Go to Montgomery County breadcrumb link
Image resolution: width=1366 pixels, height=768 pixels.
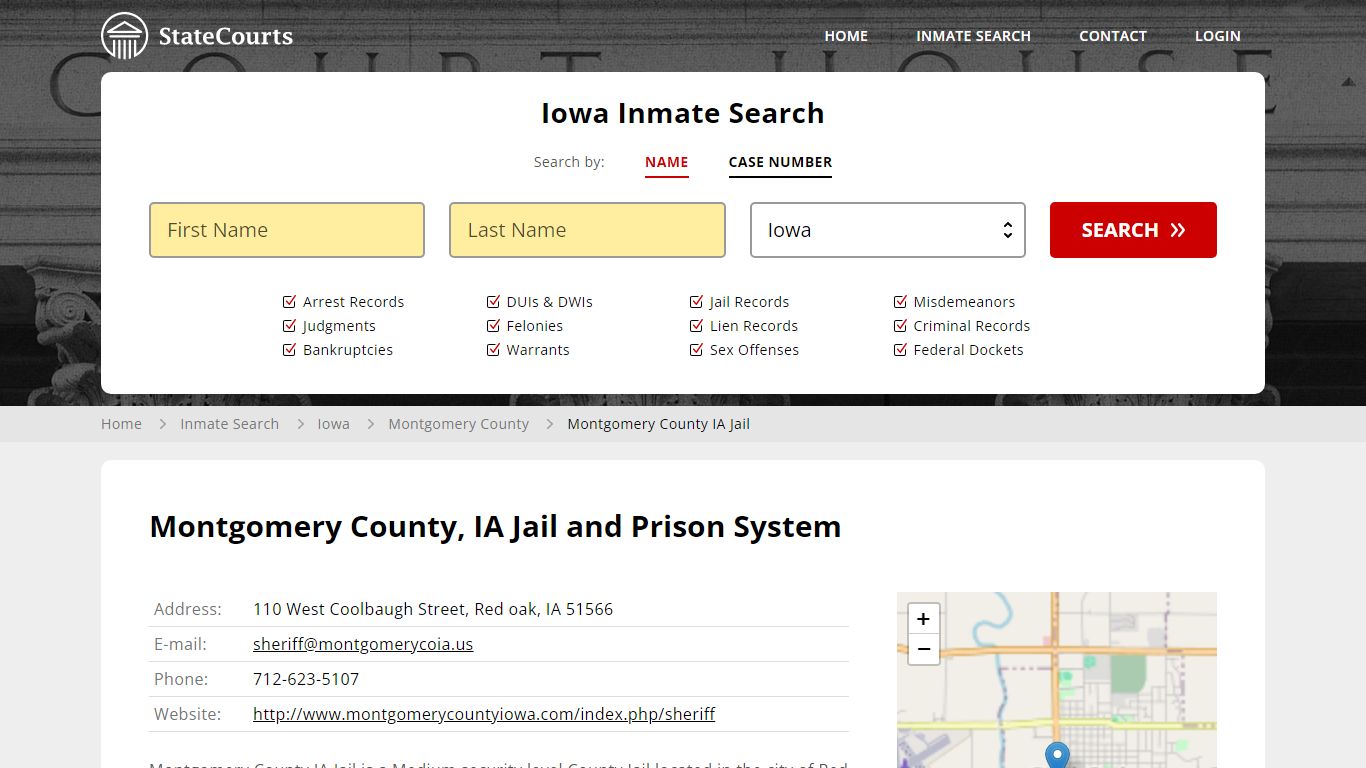point(458,424)
